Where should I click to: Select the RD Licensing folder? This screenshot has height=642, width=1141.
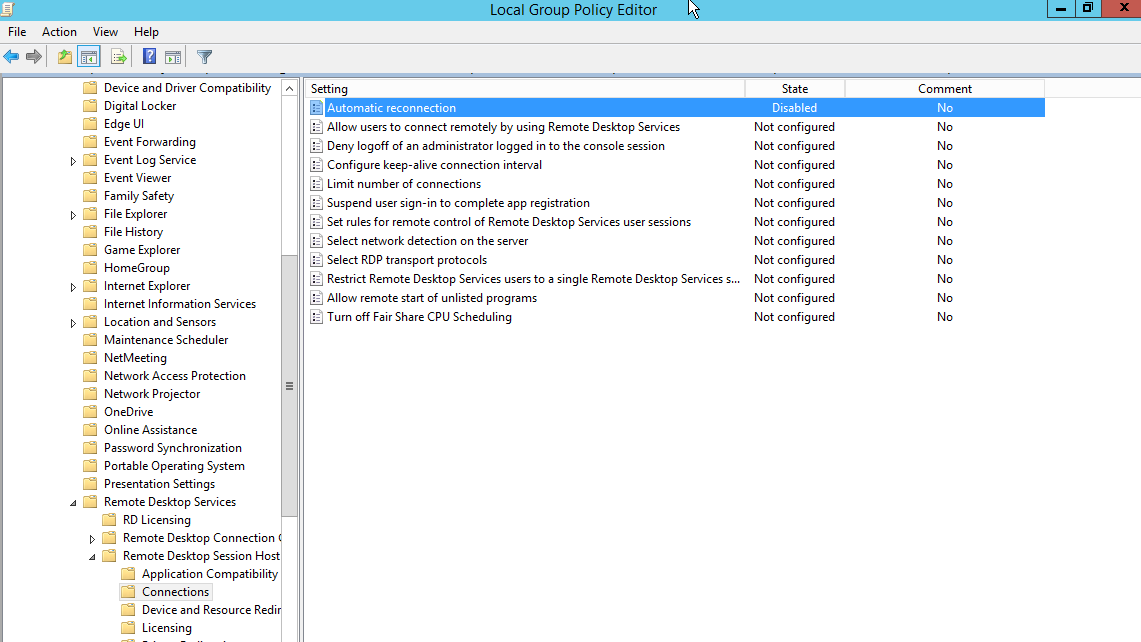156,520
